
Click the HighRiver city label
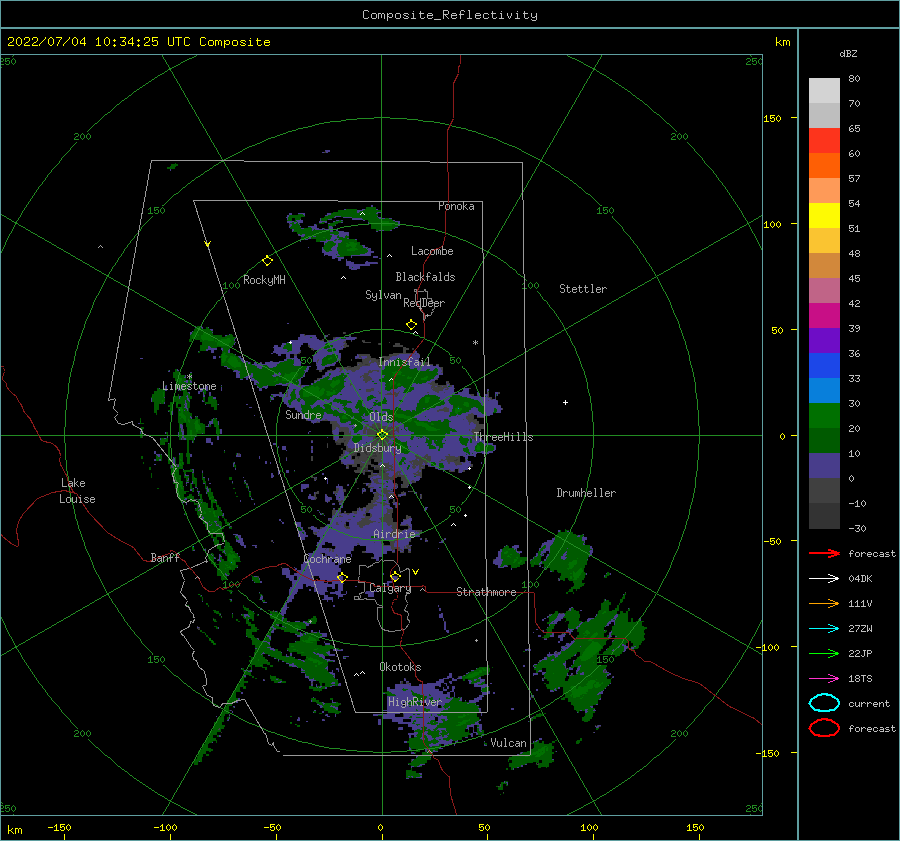pyautogui.click(x=416, y=702)
